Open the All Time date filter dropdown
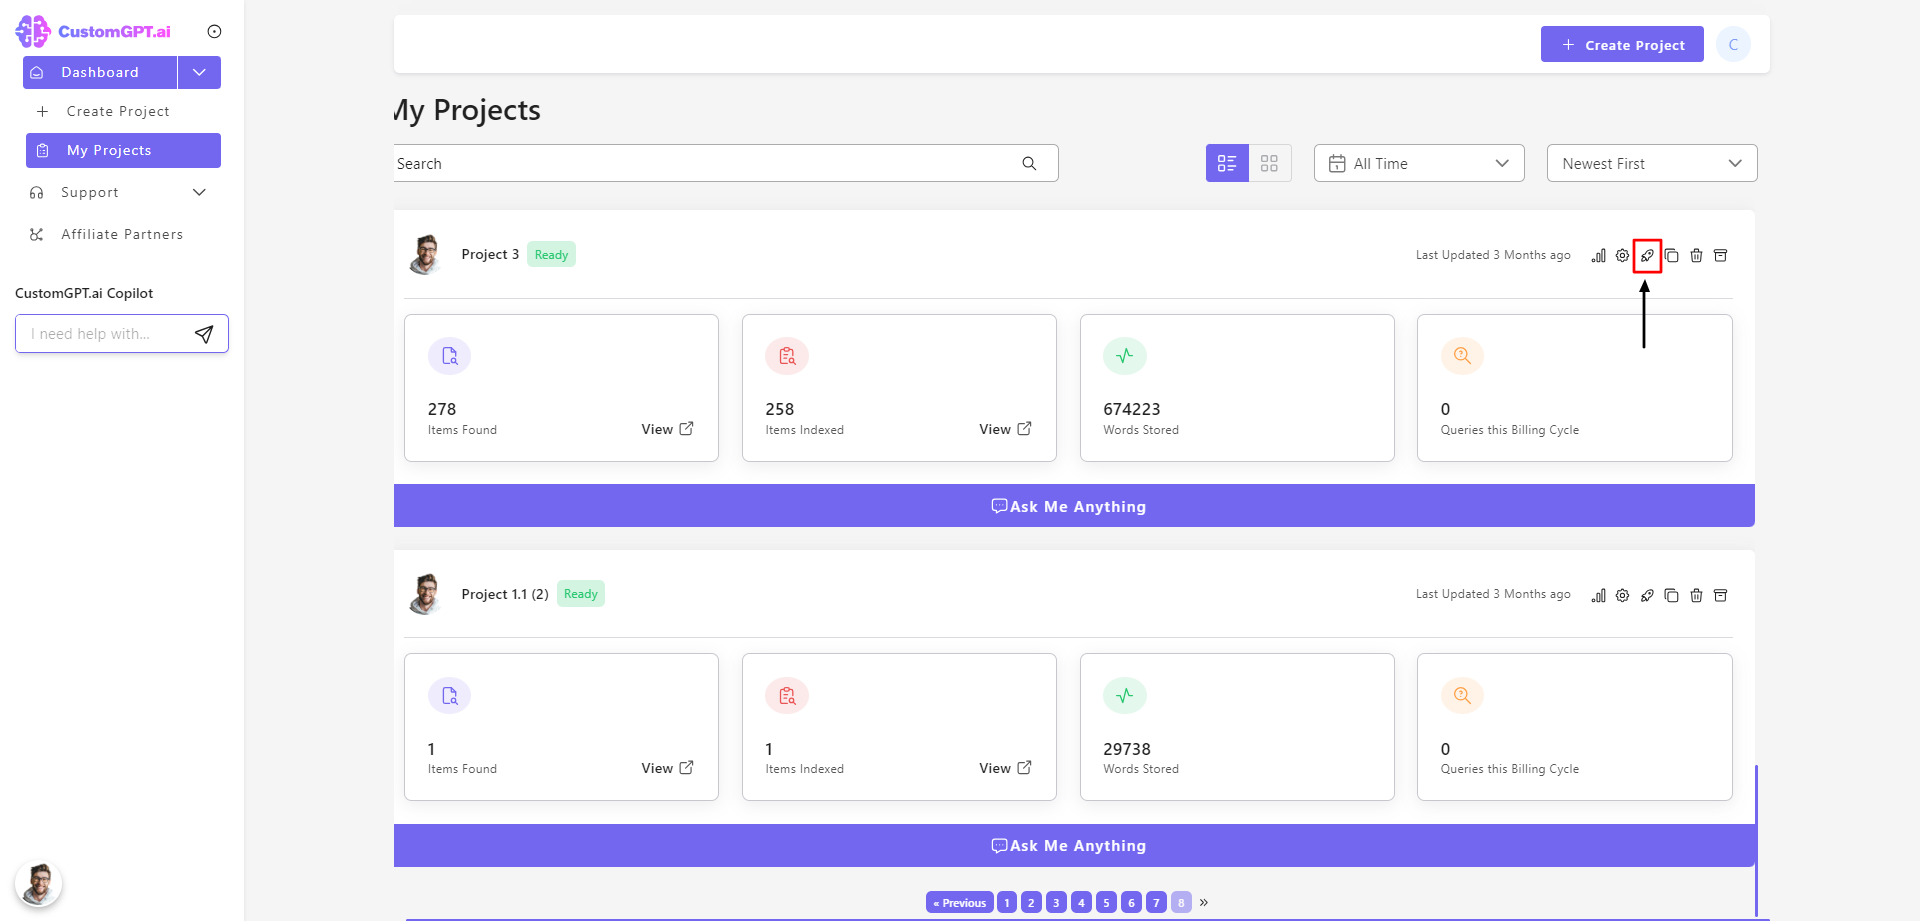Viewport: 1920px width, 921px height. click(x=1419, y=163)
